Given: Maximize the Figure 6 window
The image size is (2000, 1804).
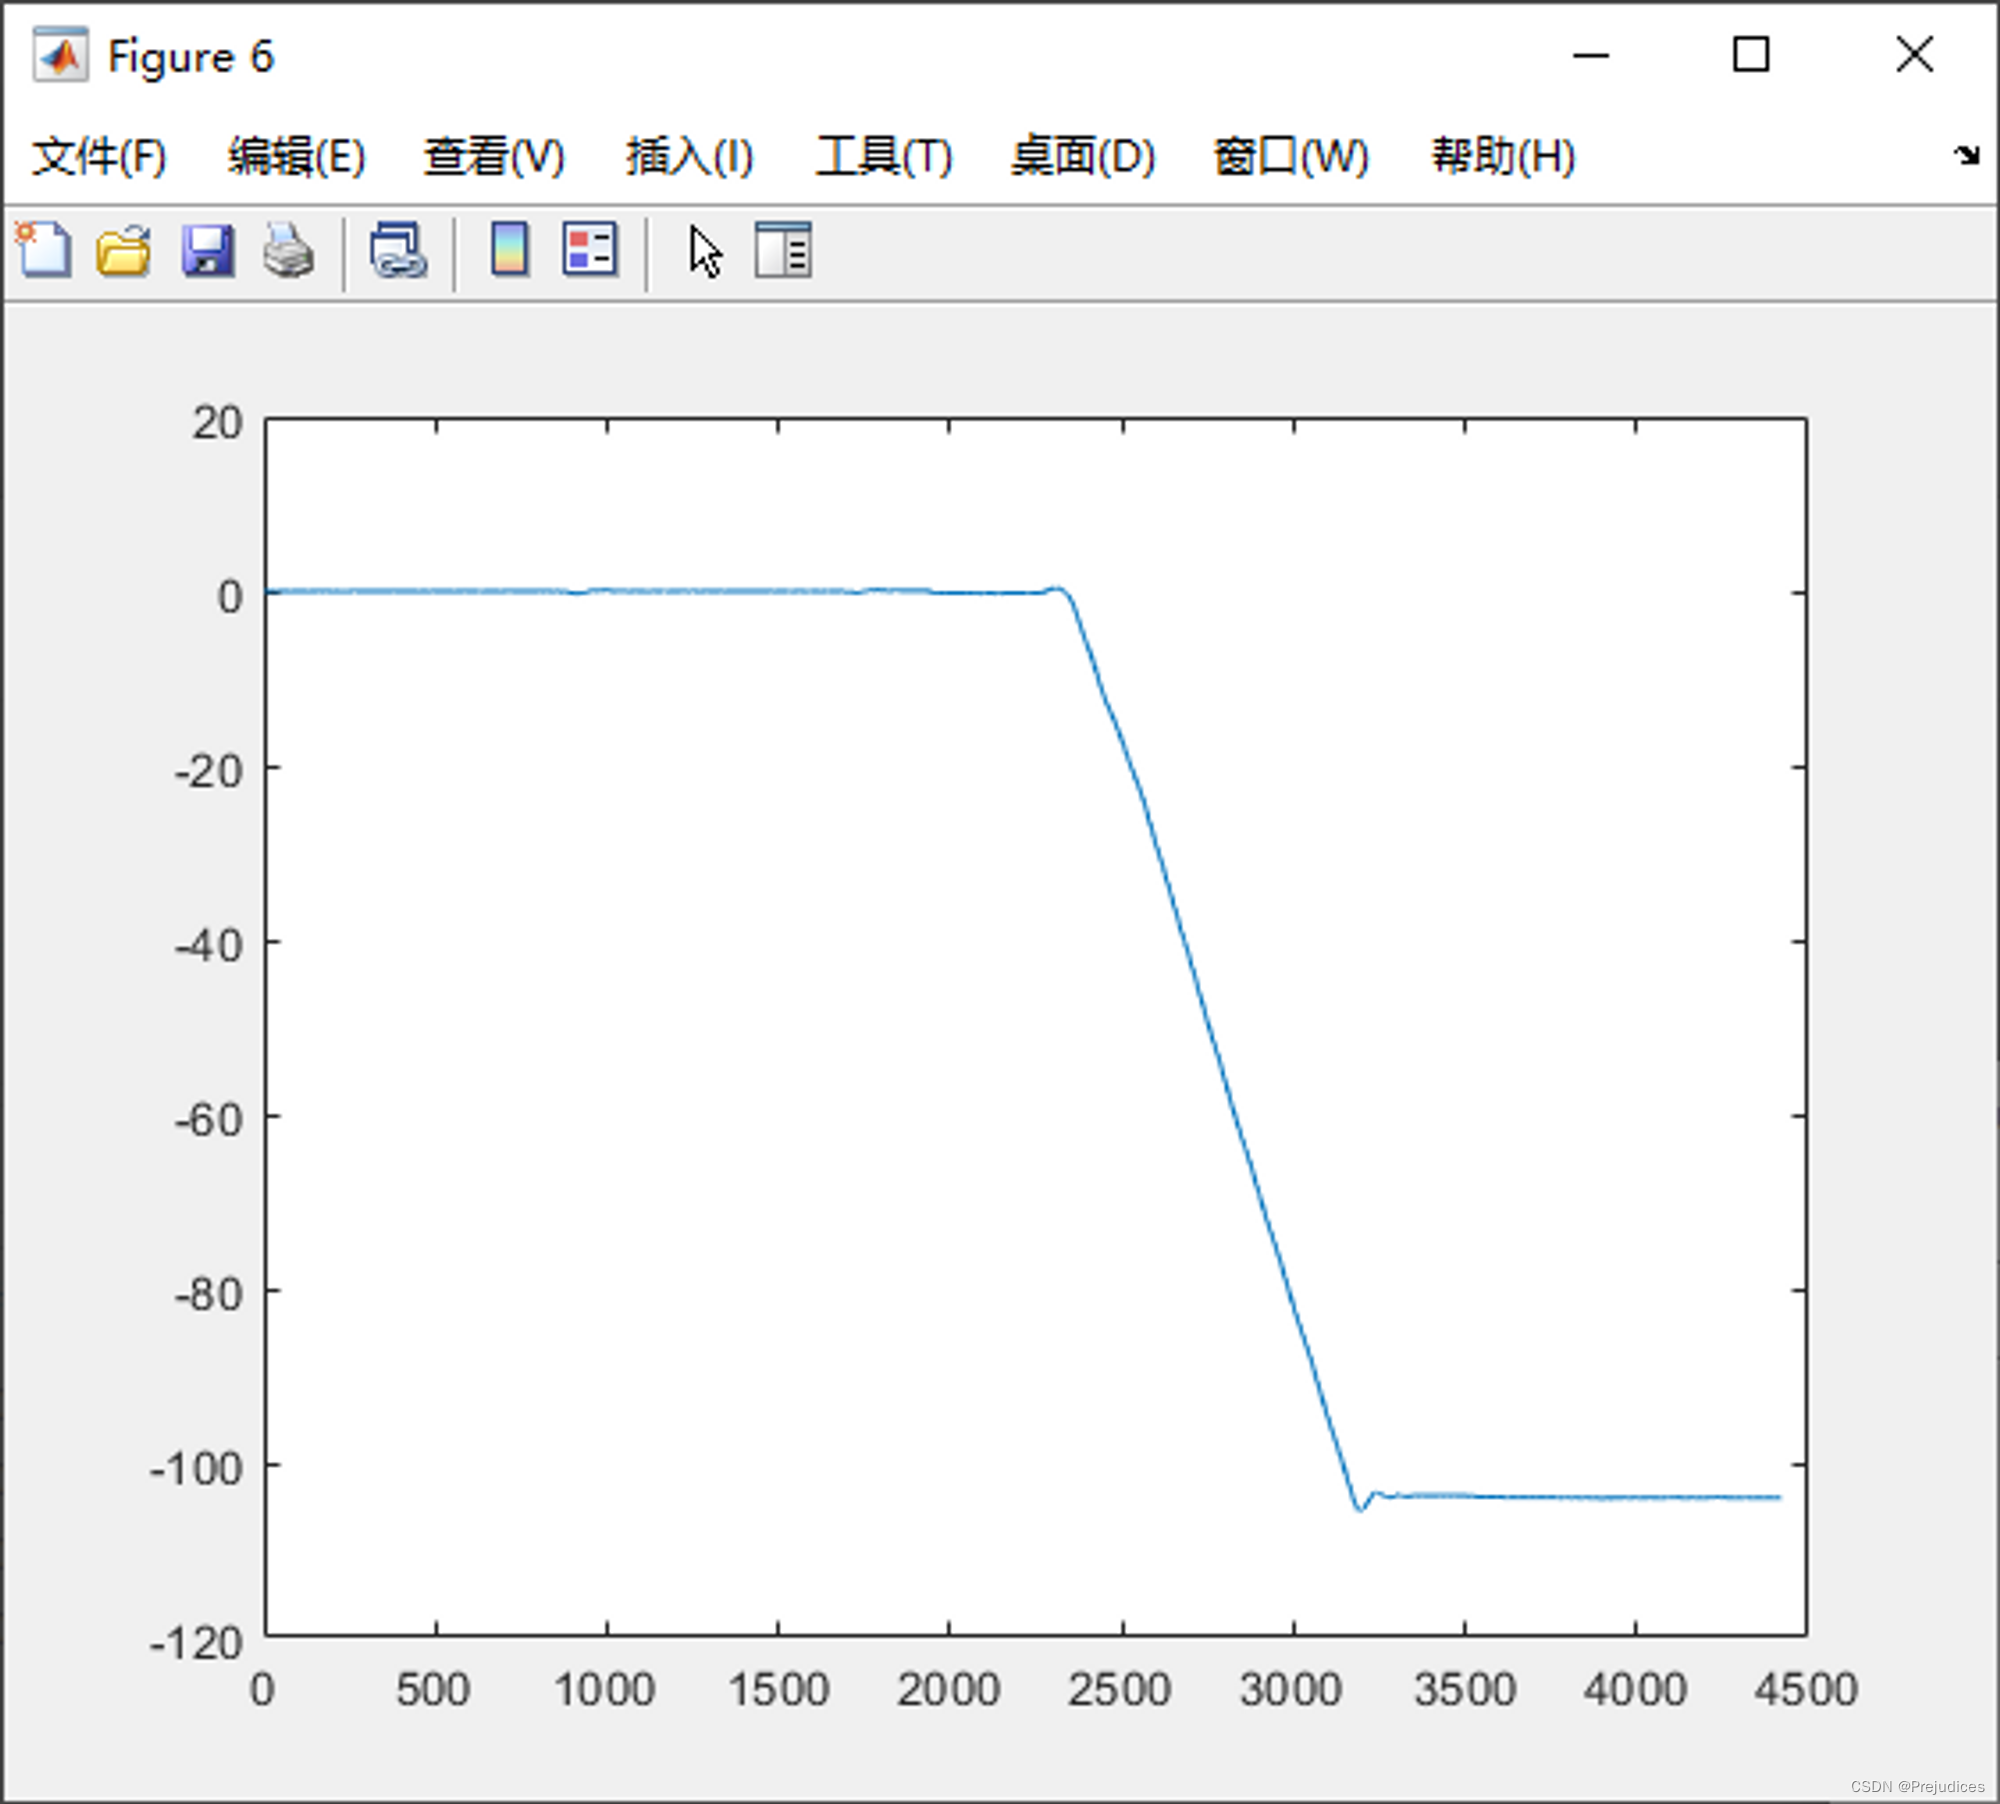Looking at the screenshot, I should [x=1750, y=54].
